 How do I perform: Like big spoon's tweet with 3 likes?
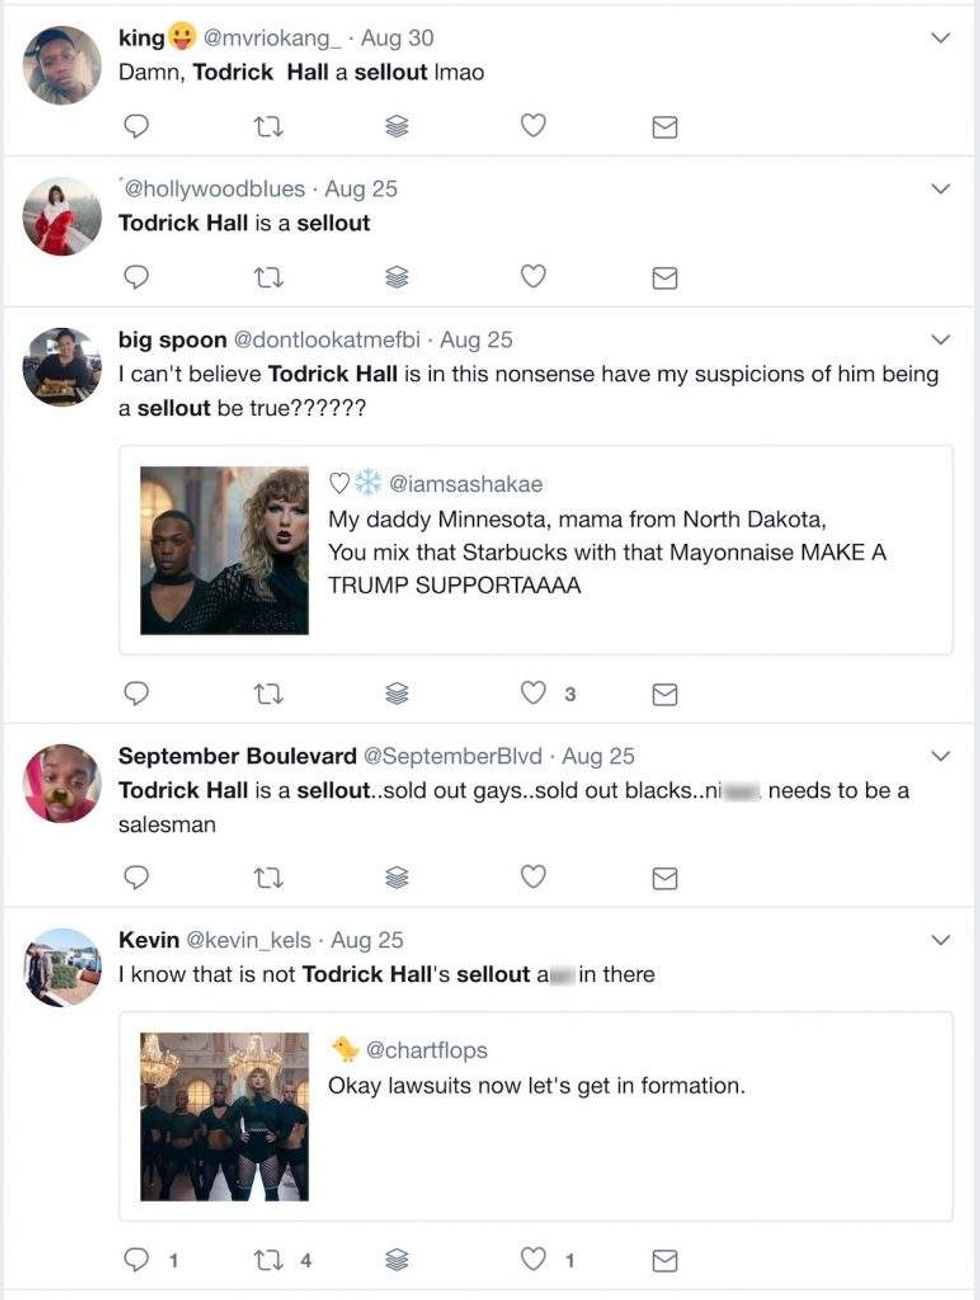534,692
